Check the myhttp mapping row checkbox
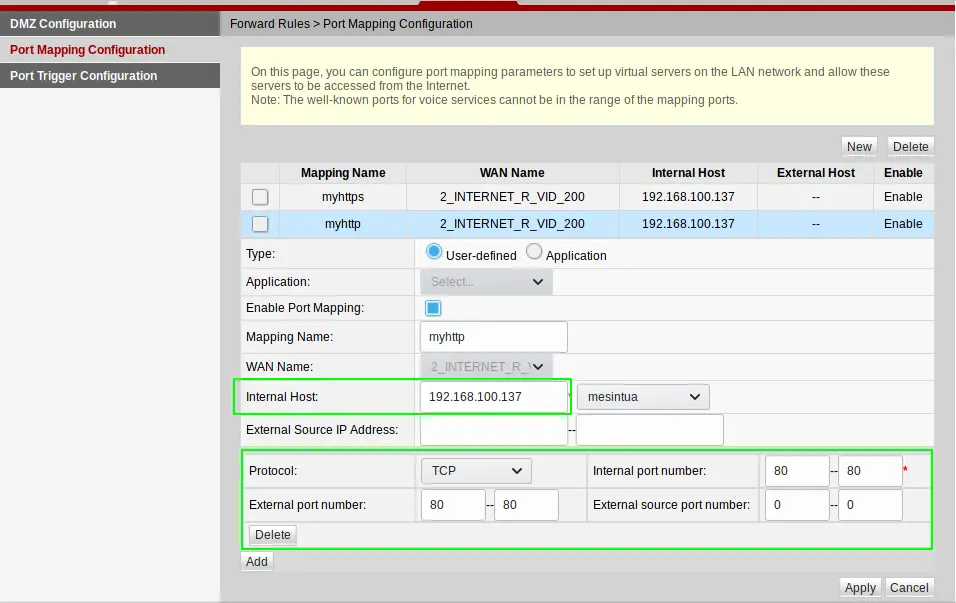Viewport: 956px width, 603px height. click(260, 224)
